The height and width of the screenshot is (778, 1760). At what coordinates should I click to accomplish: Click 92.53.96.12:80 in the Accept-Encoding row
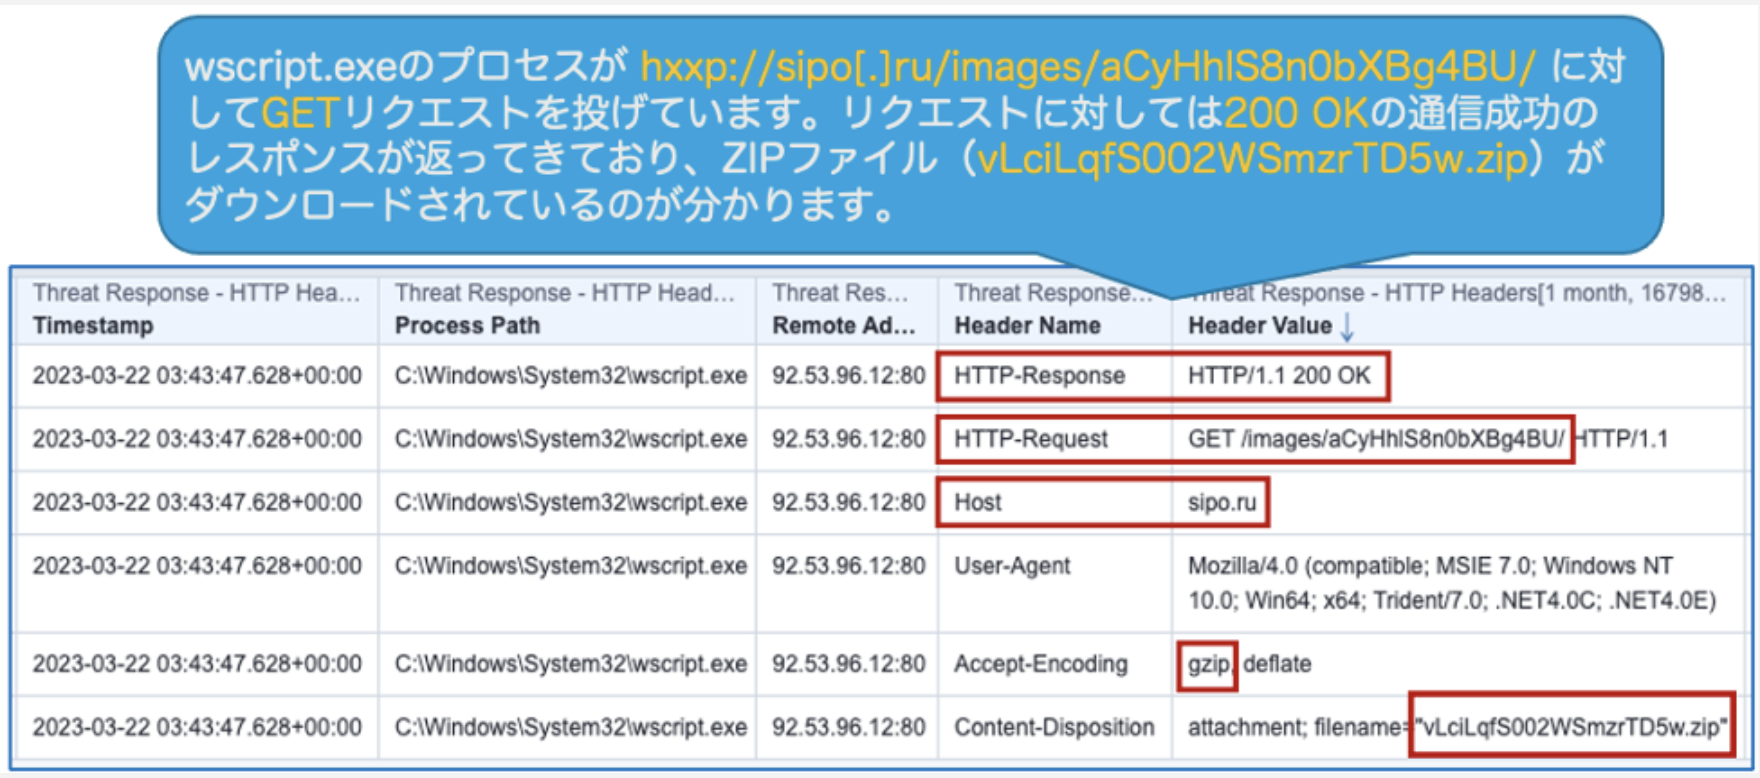848,664
